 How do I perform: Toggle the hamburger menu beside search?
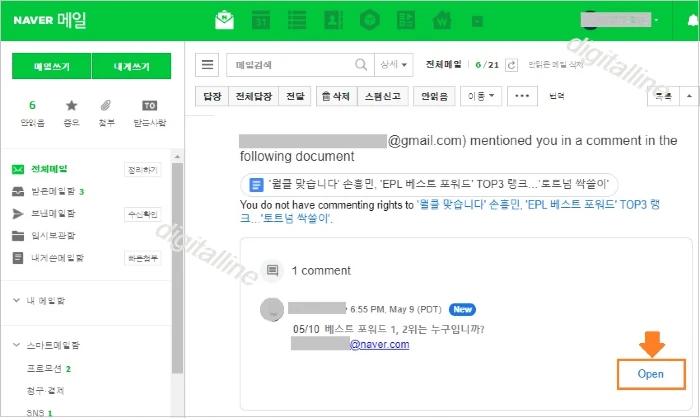coord(207,65)
